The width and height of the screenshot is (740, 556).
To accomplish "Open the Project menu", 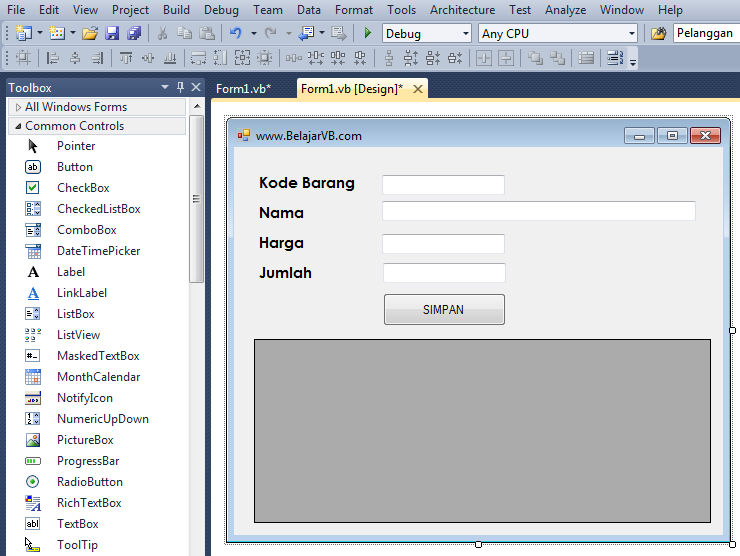I will pos(130,9).
